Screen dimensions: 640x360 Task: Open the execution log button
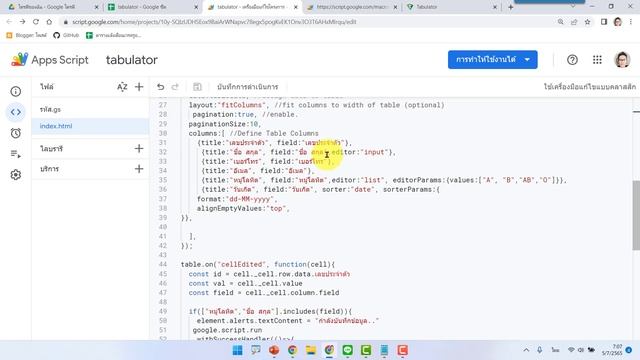[x=247, y=87]
